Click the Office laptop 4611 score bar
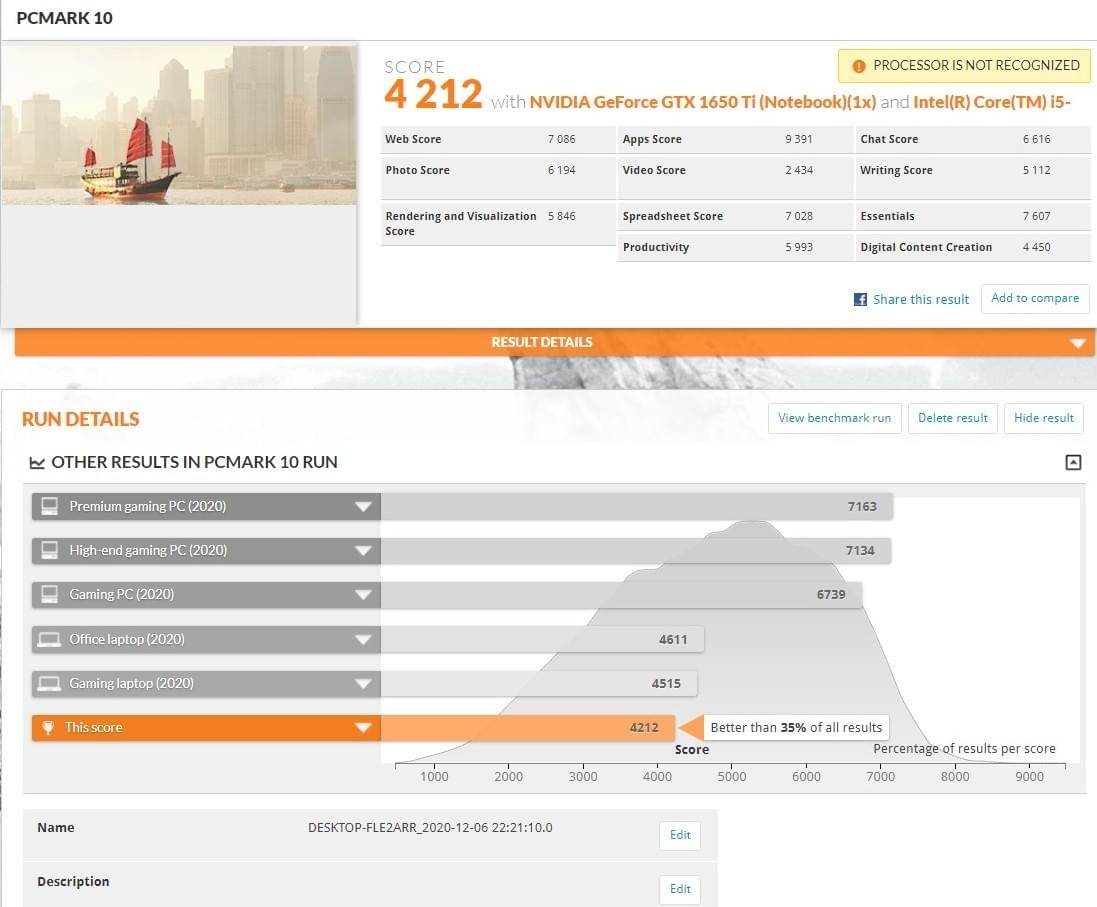The image size is (1097, 907). (542, 639)
